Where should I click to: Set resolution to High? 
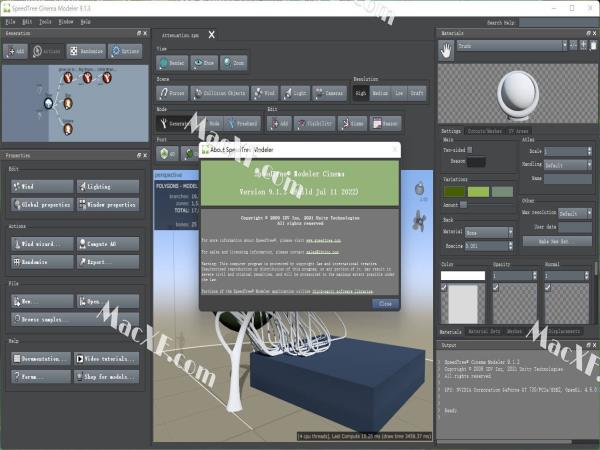[x=360, y=93]
